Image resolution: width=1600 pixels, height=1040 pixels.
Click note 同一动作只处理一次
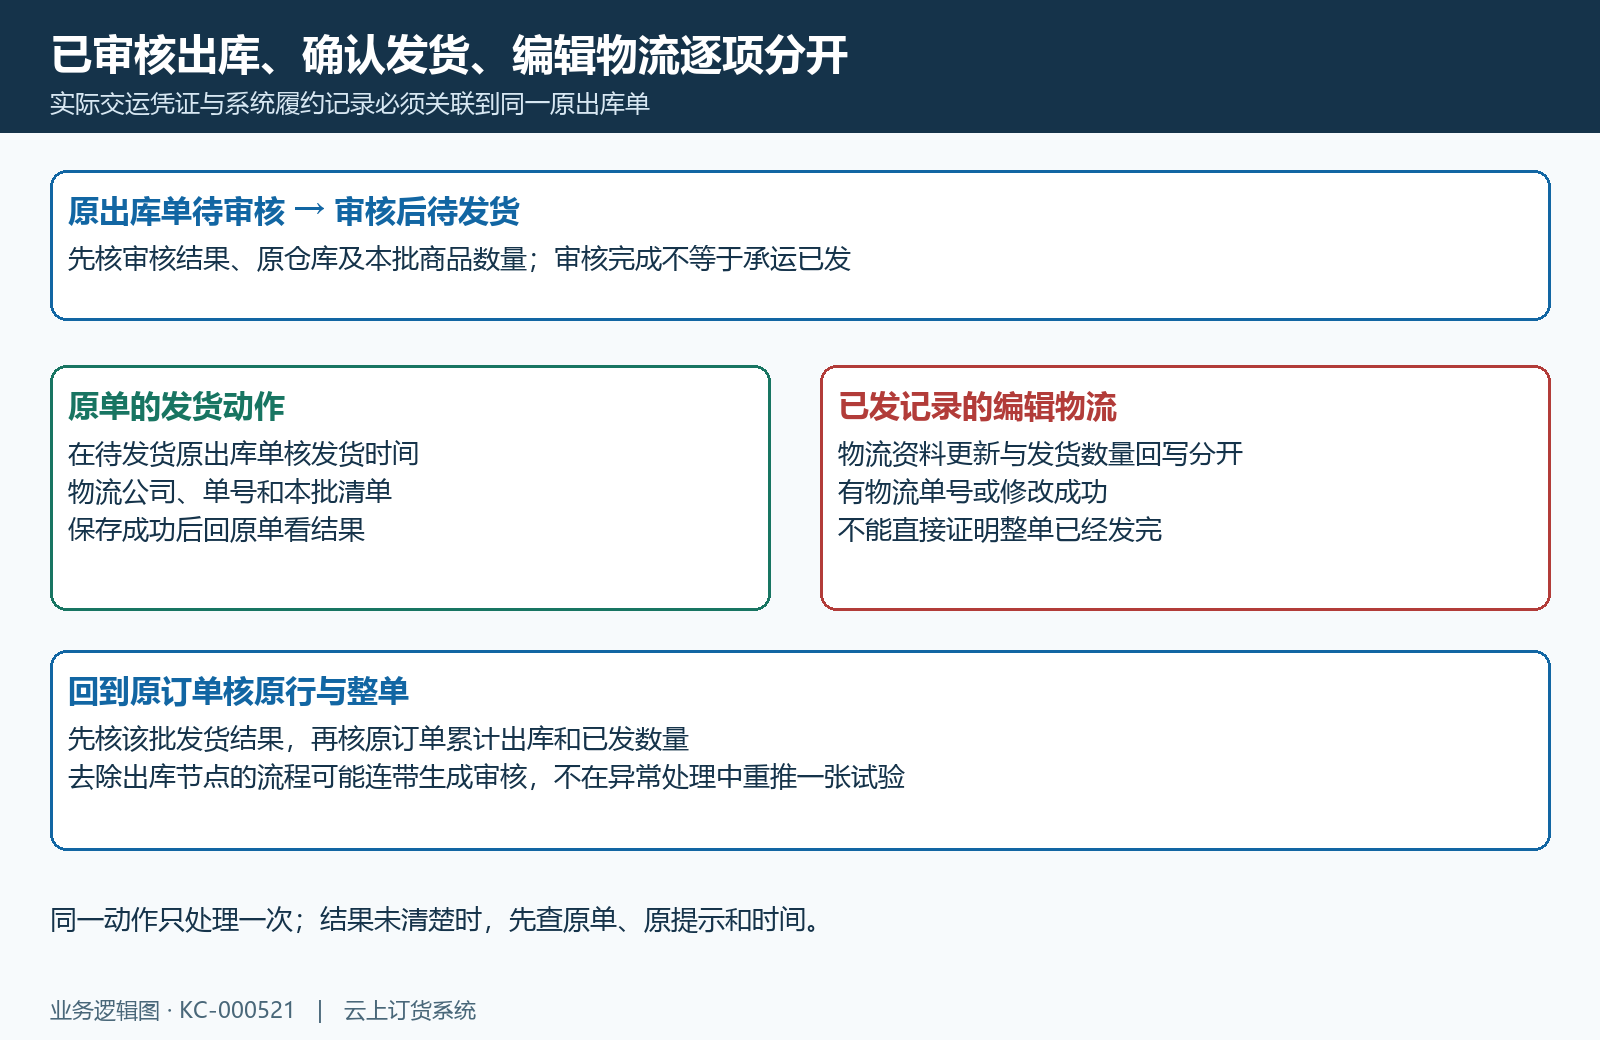pos(171,920)
